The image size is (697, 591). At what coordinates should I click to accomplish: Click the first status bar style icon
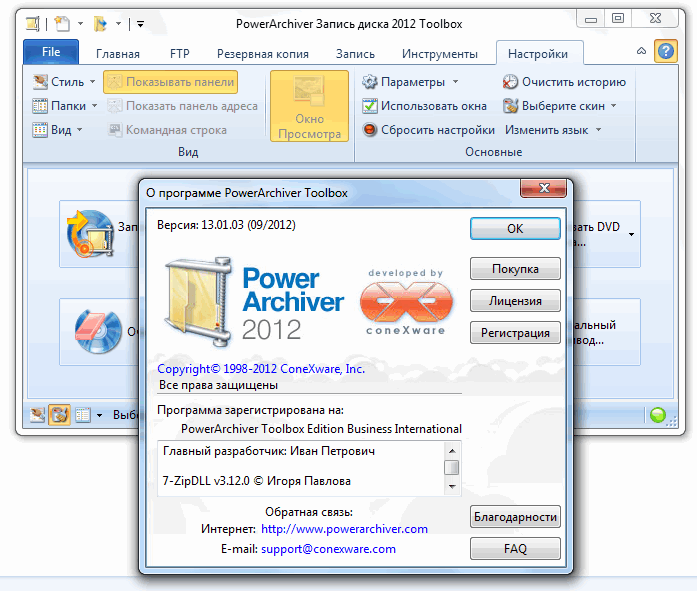point(37,415)
